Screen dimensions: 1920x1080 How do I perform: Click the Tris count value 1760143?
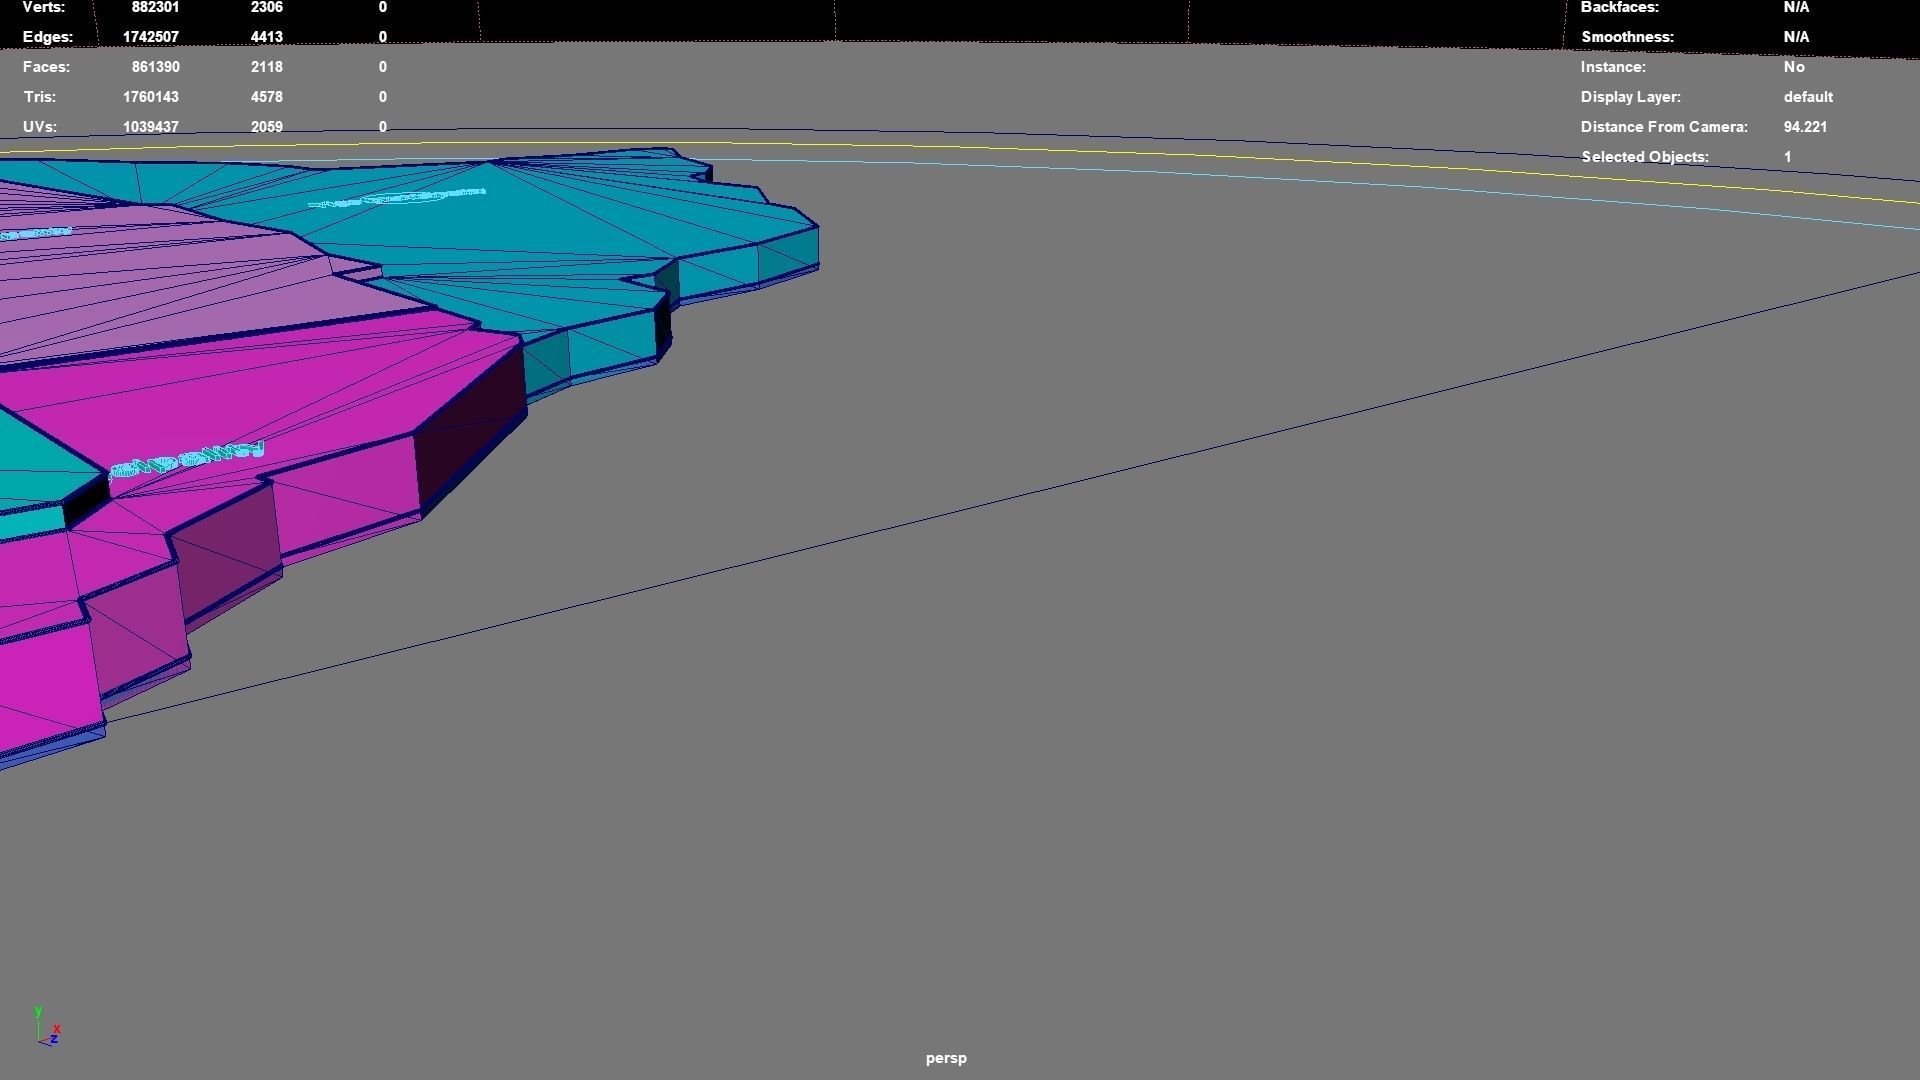[x=150, y=97]
